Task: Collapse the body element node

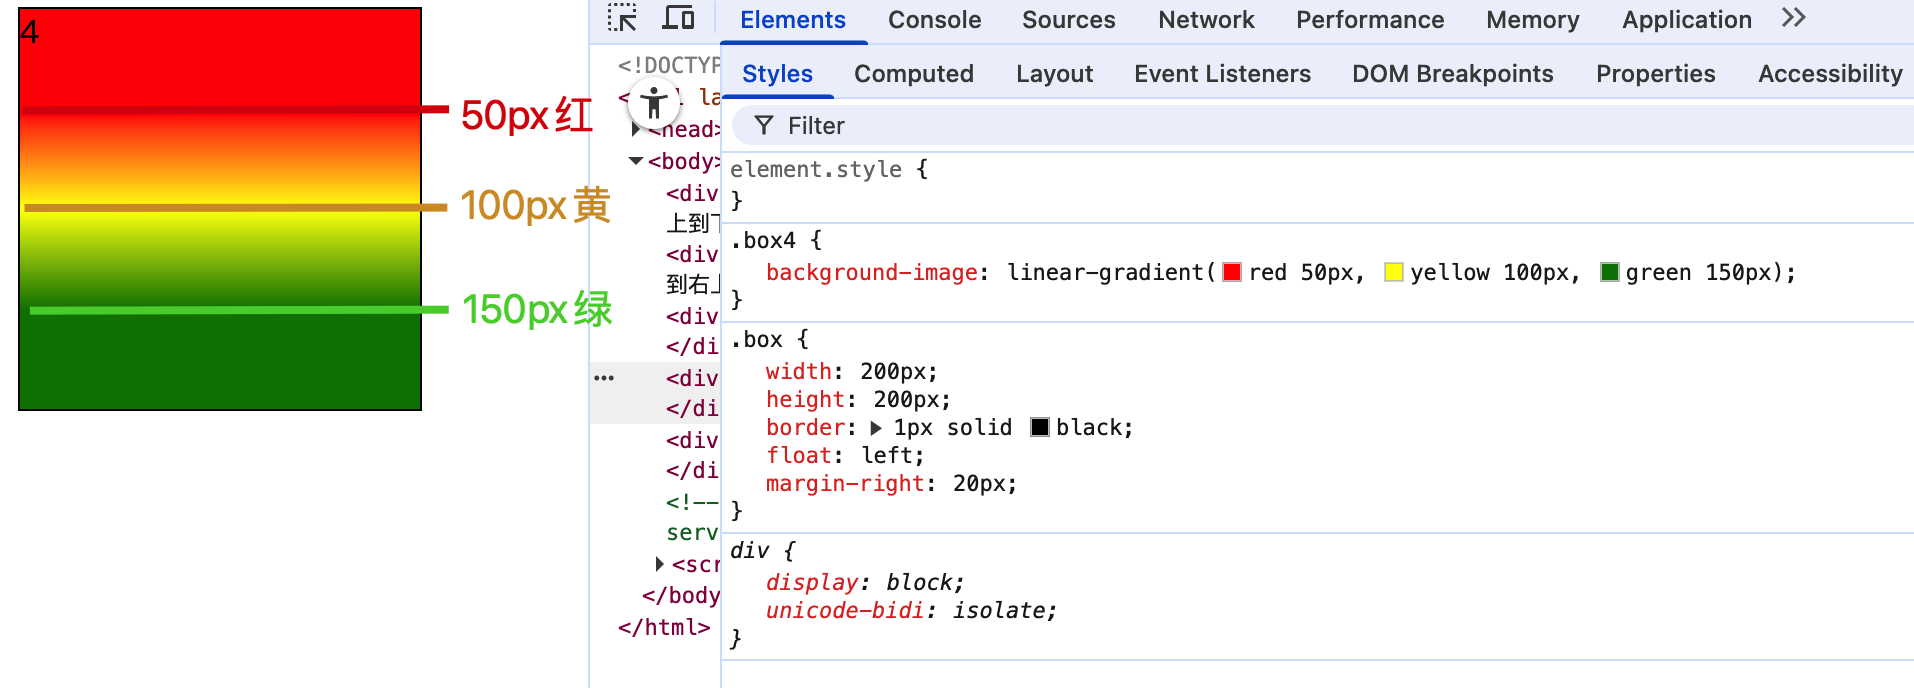Action: 636,161
